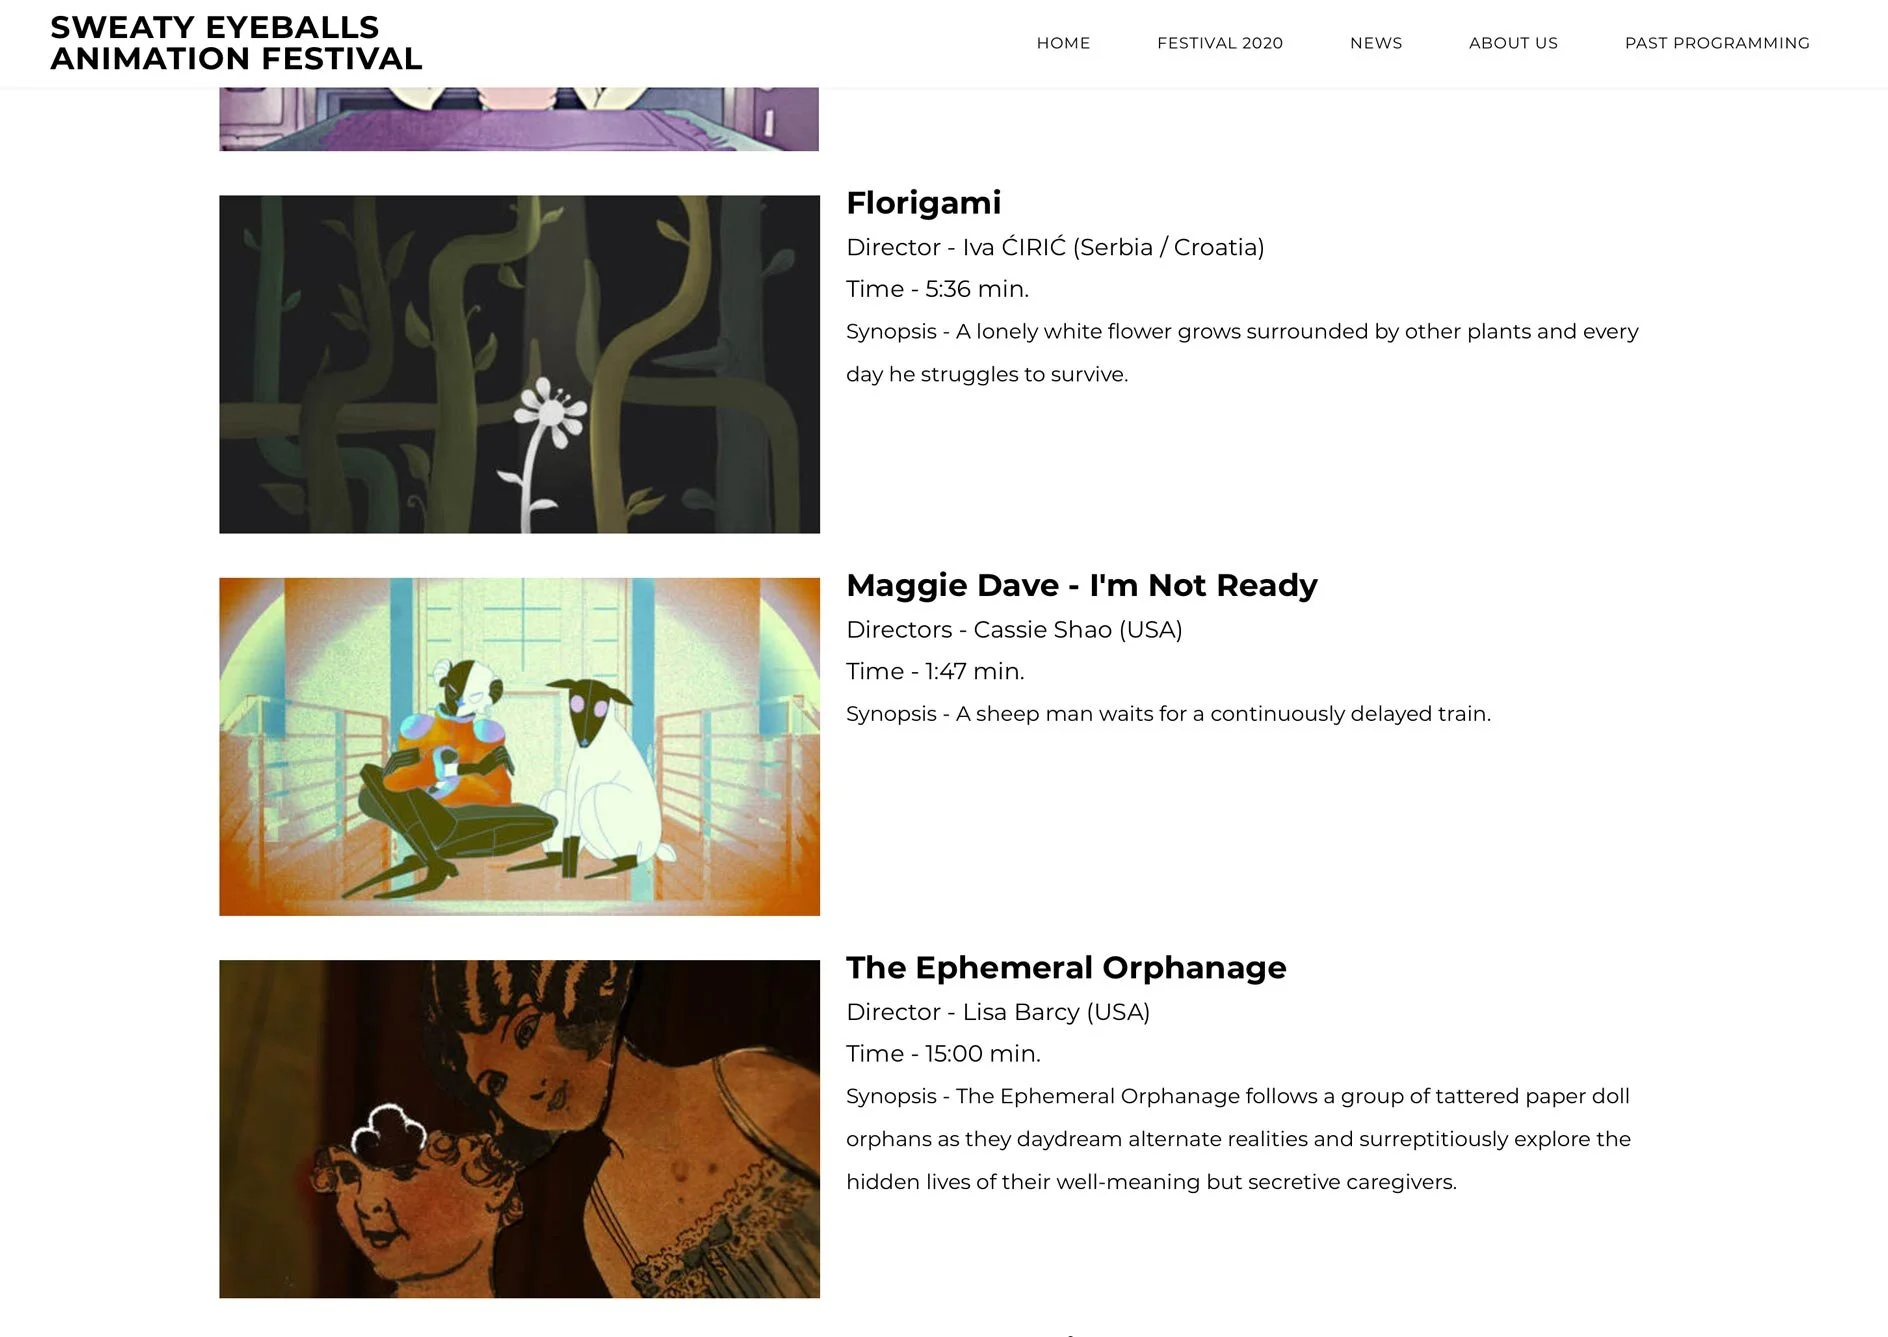Open the Home menu item
The width and height of the screenshot is (1888, 1337).
tap(1063, 43)
